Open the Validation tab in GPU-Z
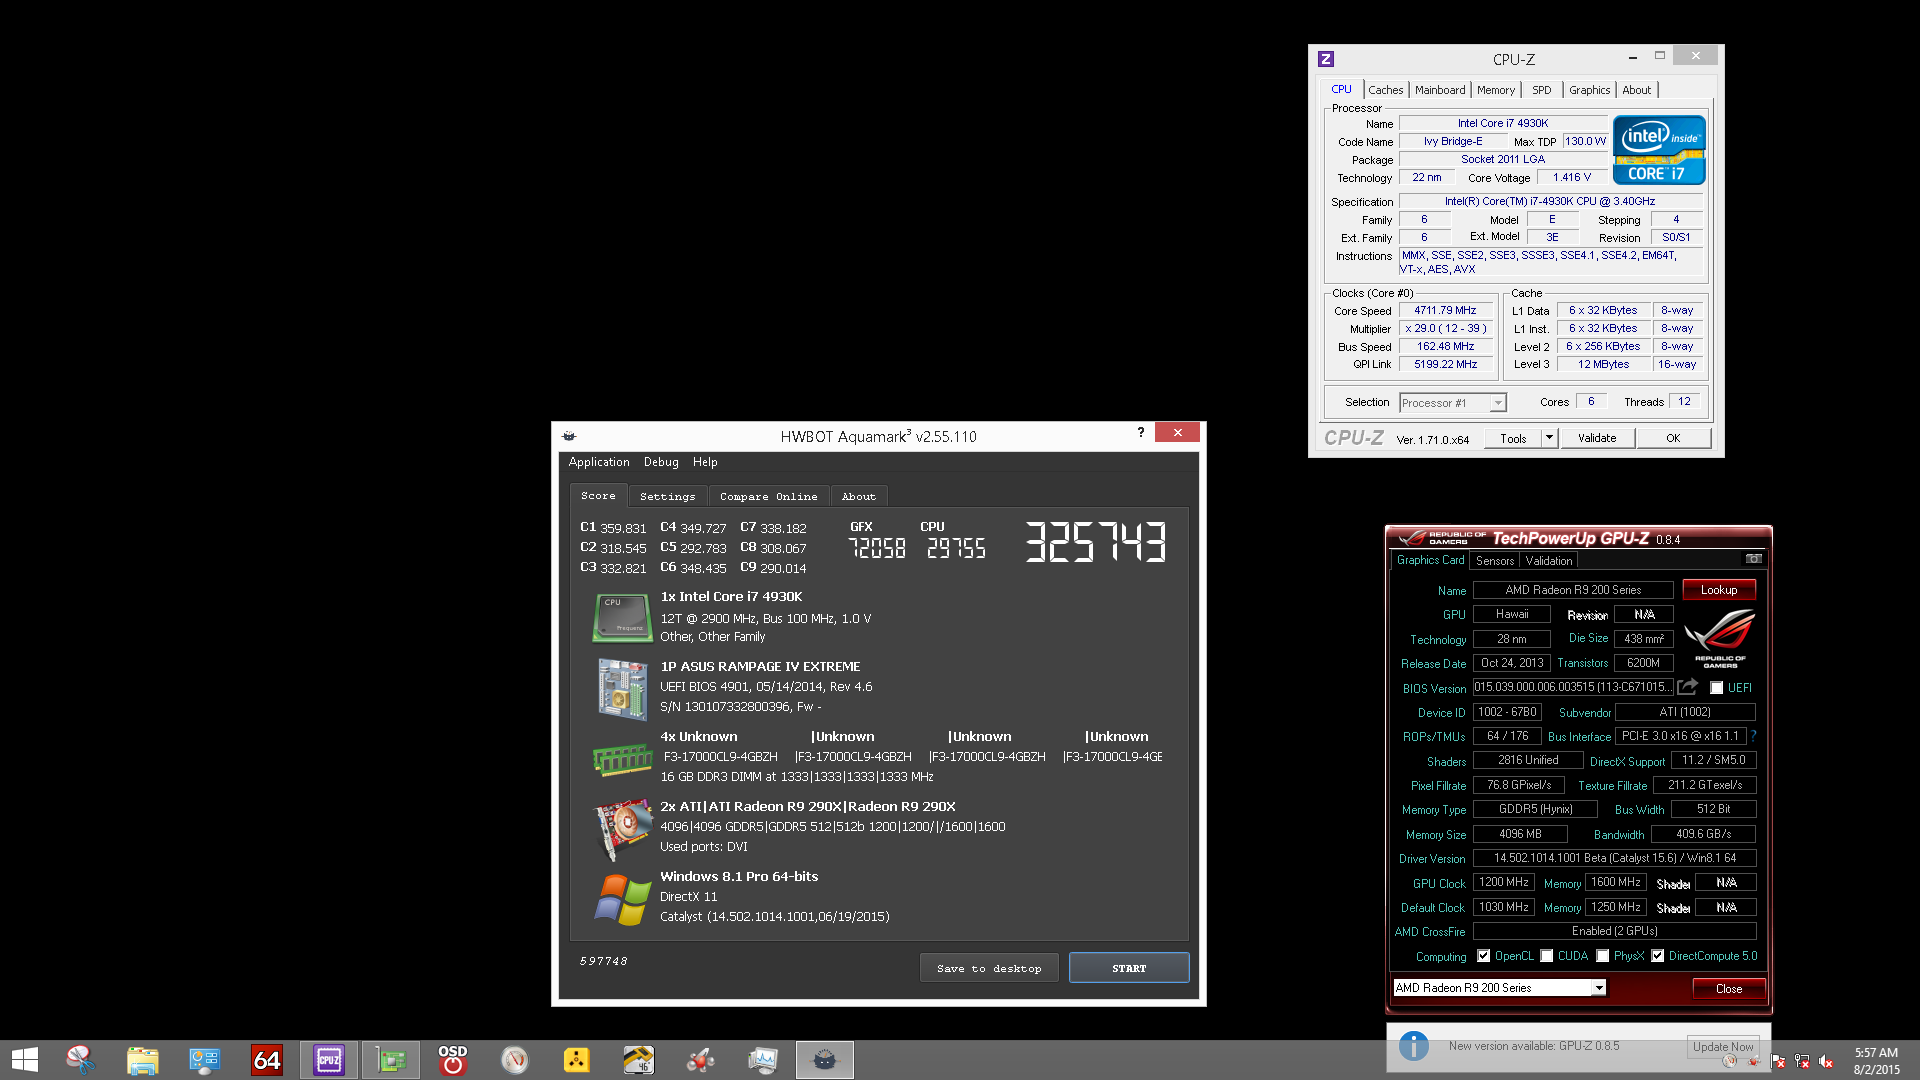The height and width of the screenshot is (1080, 1920). tap(1548, 561)
